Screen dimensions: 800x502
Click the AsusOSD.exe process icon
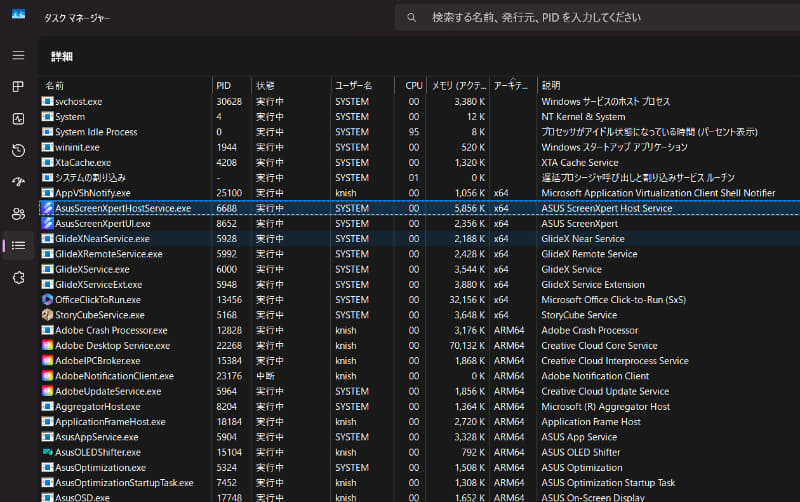[47, 497]
